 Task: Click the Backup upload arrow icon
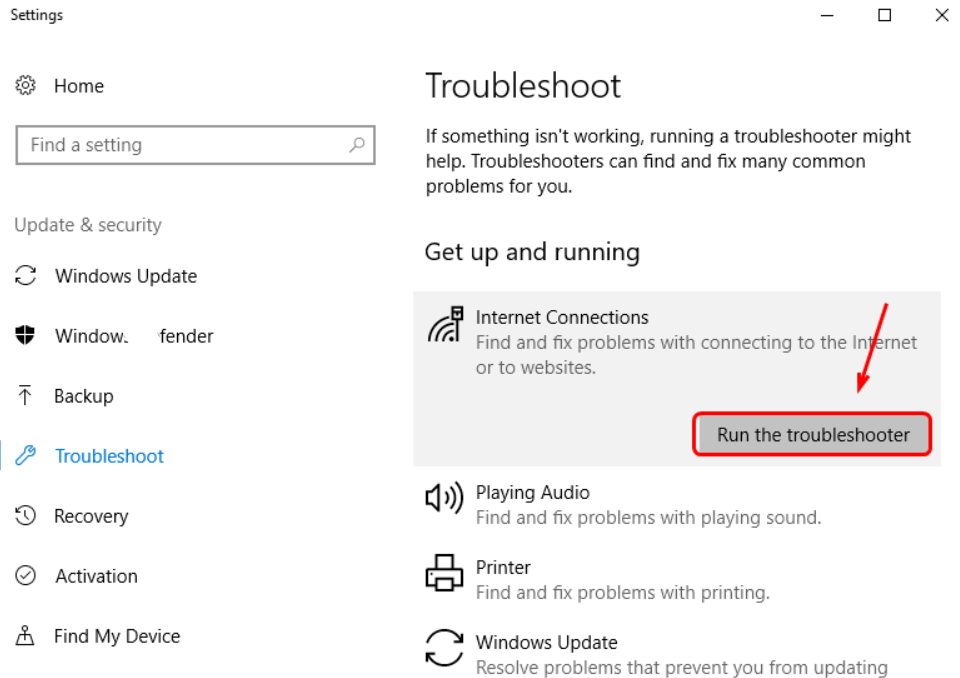point(26,396)
